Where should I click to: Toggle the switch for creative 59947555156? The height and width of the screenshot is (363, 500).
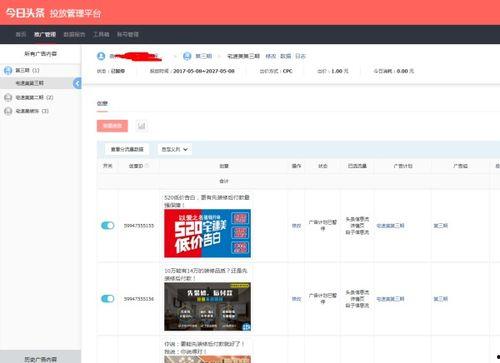click(108, 299)
